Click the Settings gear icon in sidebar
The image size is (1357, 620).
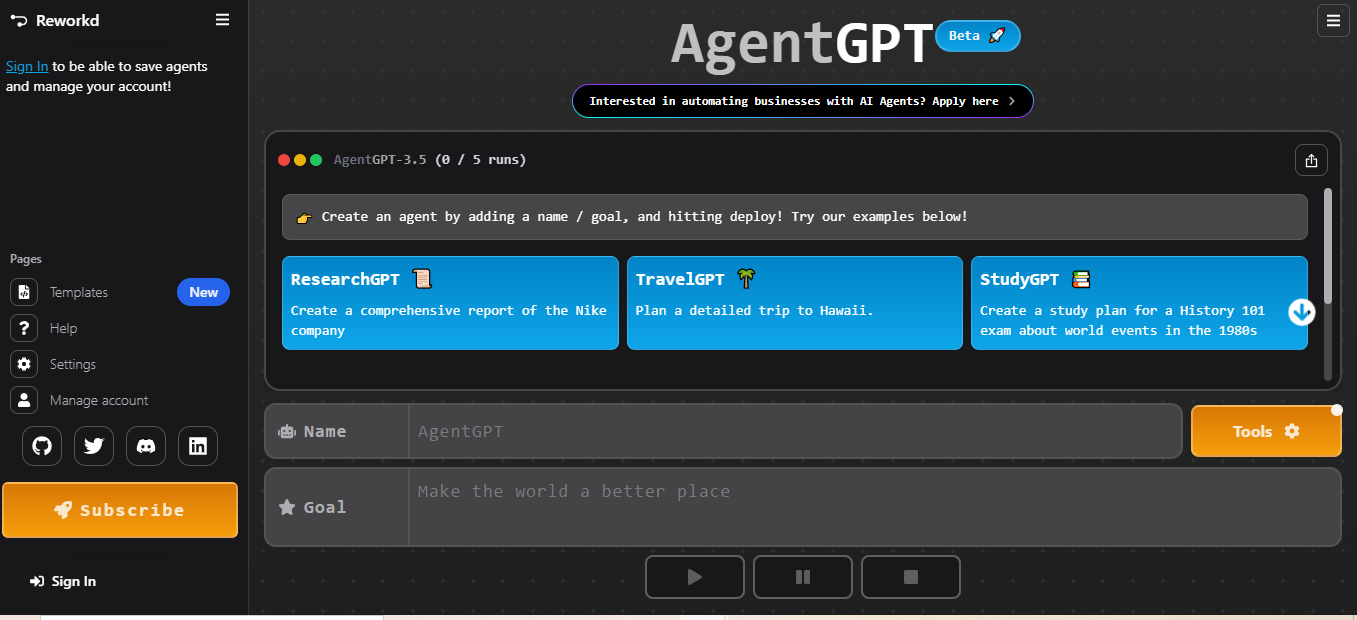(24, 364)
